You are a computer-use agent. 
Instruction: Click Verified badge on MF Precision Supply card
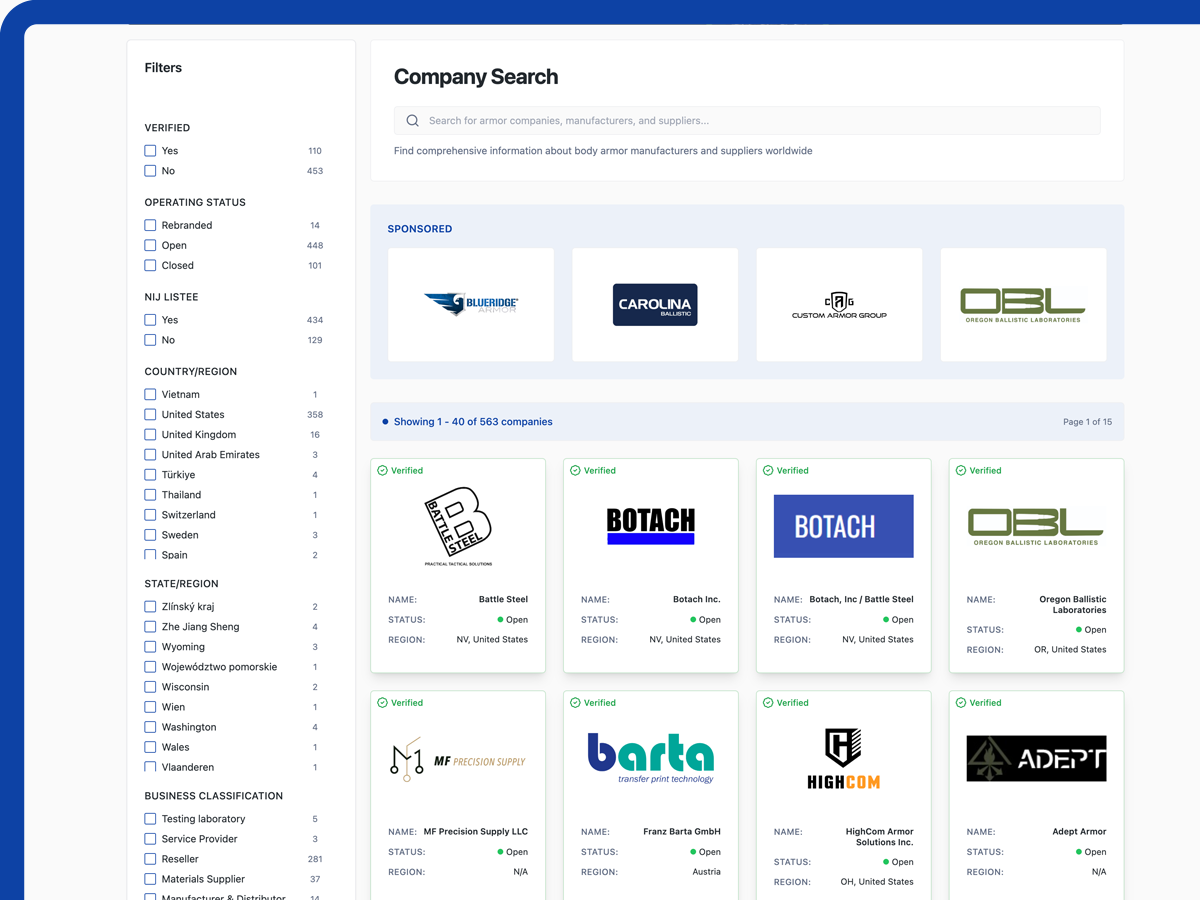click(400, 703)
